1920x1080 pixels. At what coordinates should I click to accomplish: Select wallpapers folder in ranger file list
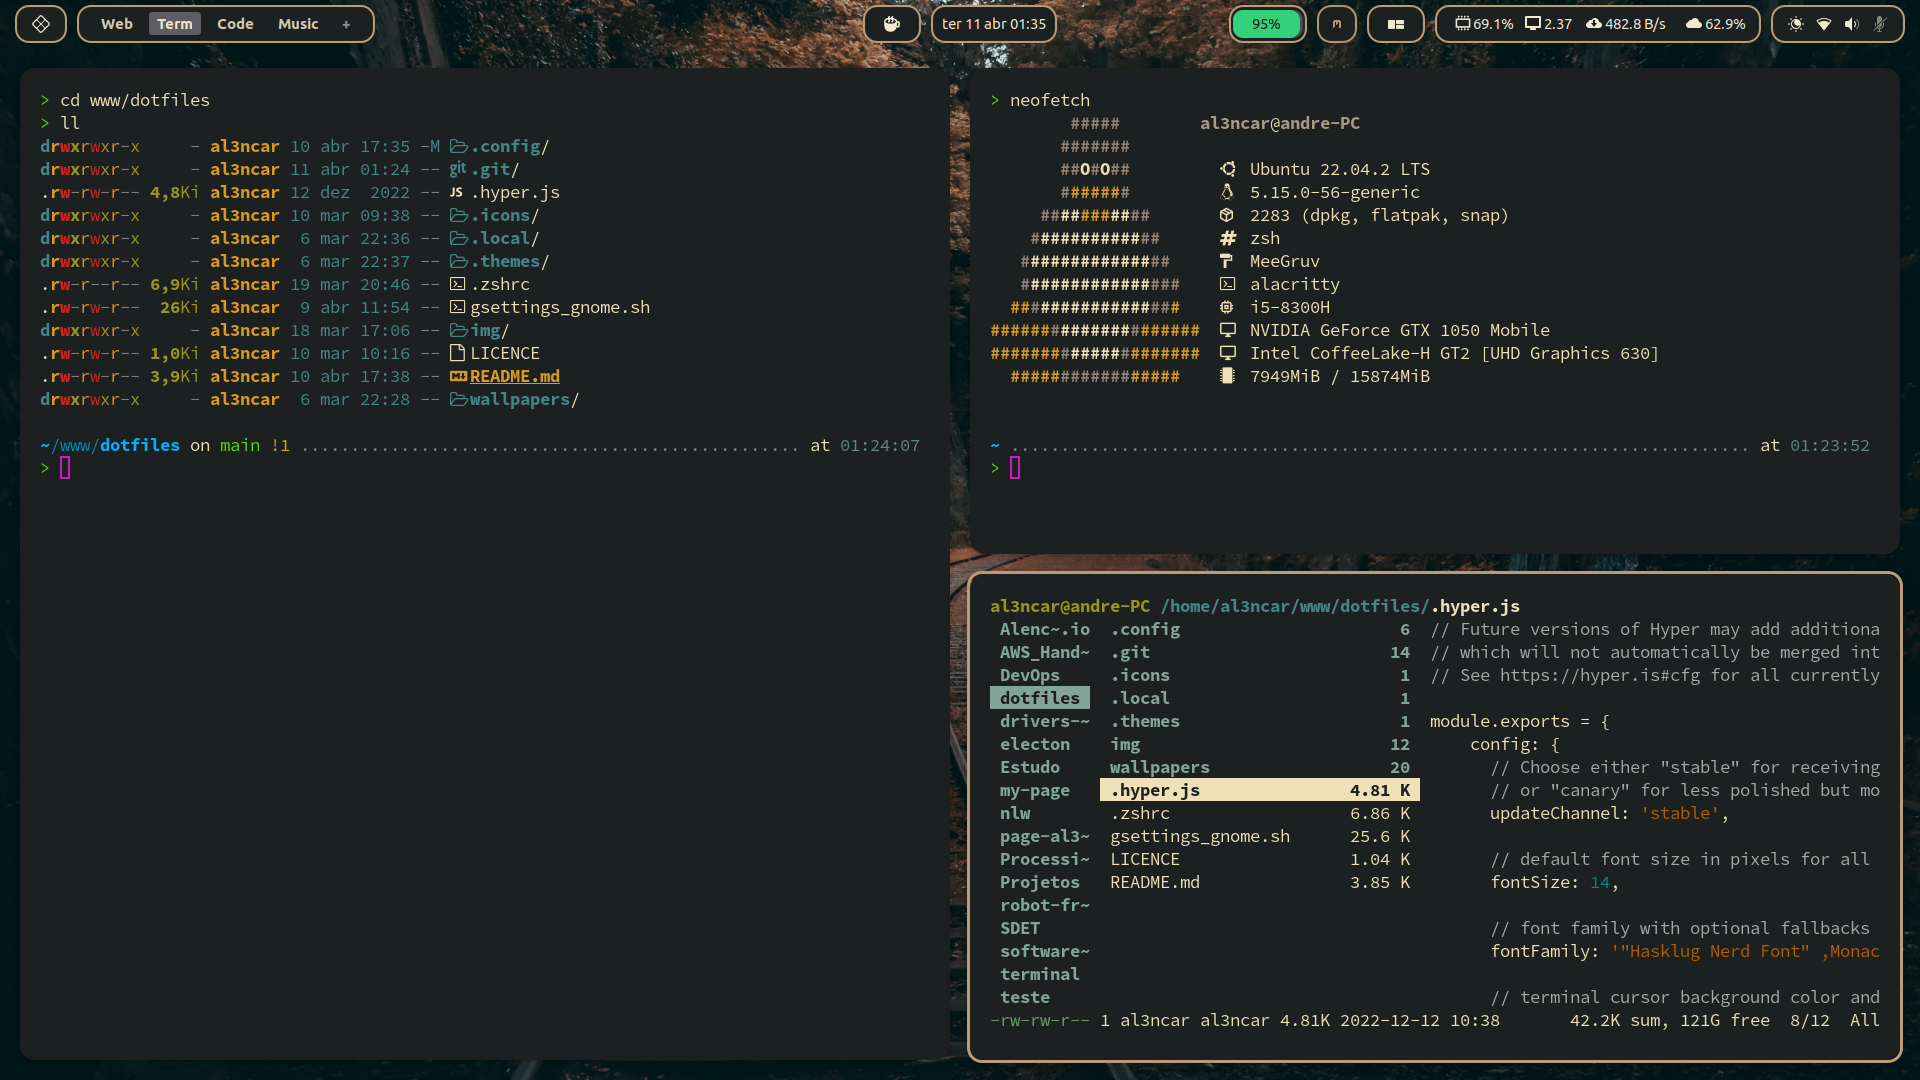pos(1159,767)
